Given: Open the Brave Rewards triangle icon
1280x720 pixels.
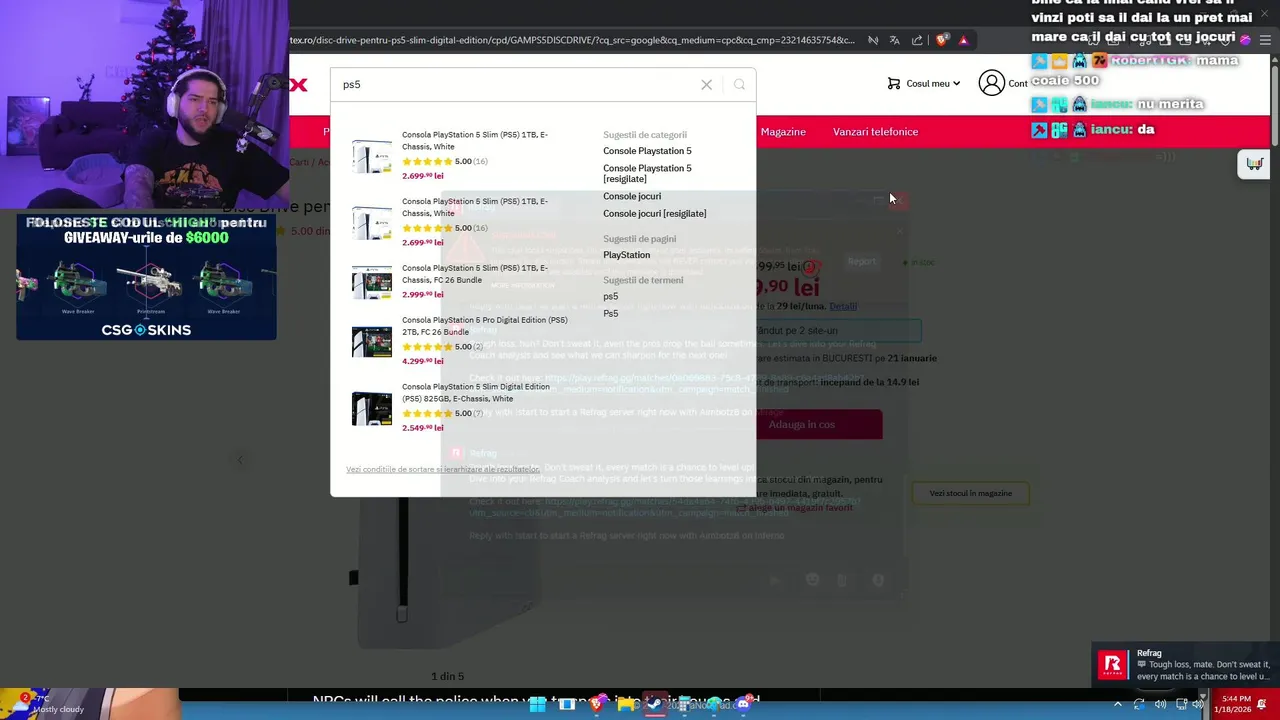Looking at the screenshot, I should (963, 40).
